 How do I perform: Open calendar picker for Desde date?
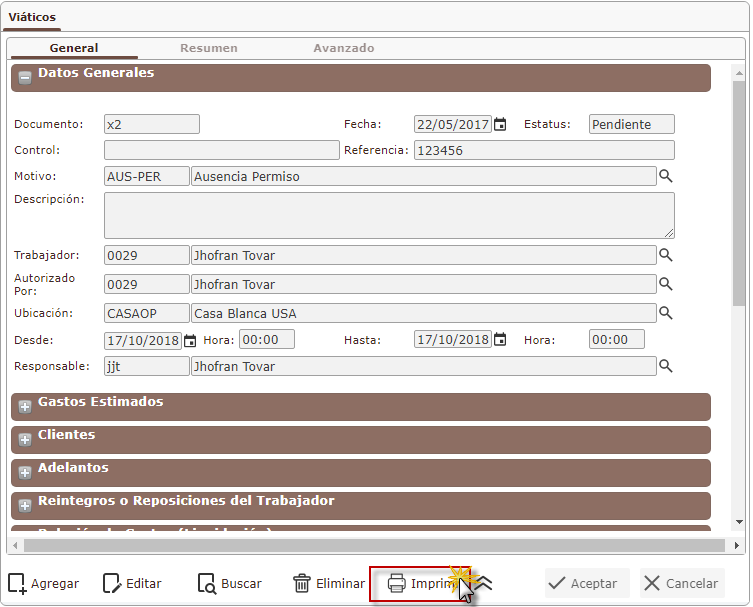point(190,340)
